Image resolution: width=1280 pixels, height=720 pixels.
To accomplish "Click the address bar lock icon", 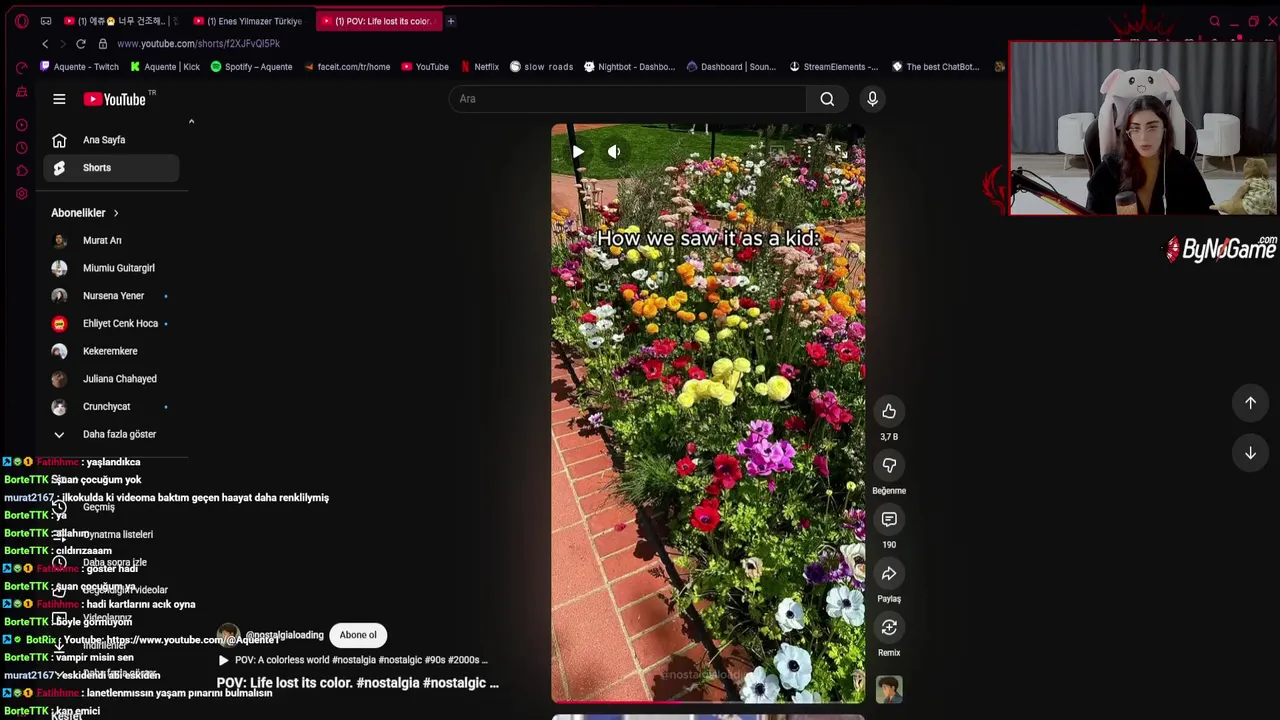I will (102, 44).
